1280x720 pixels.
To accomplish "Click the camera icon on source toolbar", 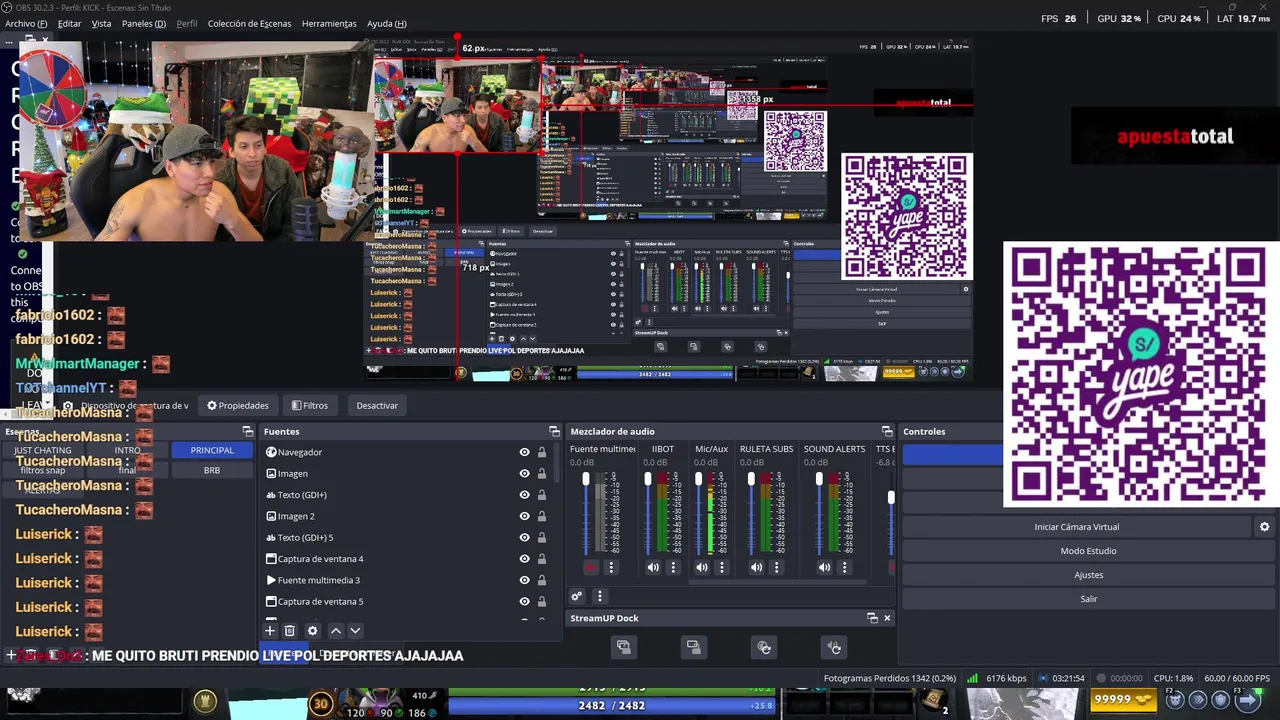I will coord(68,406).
